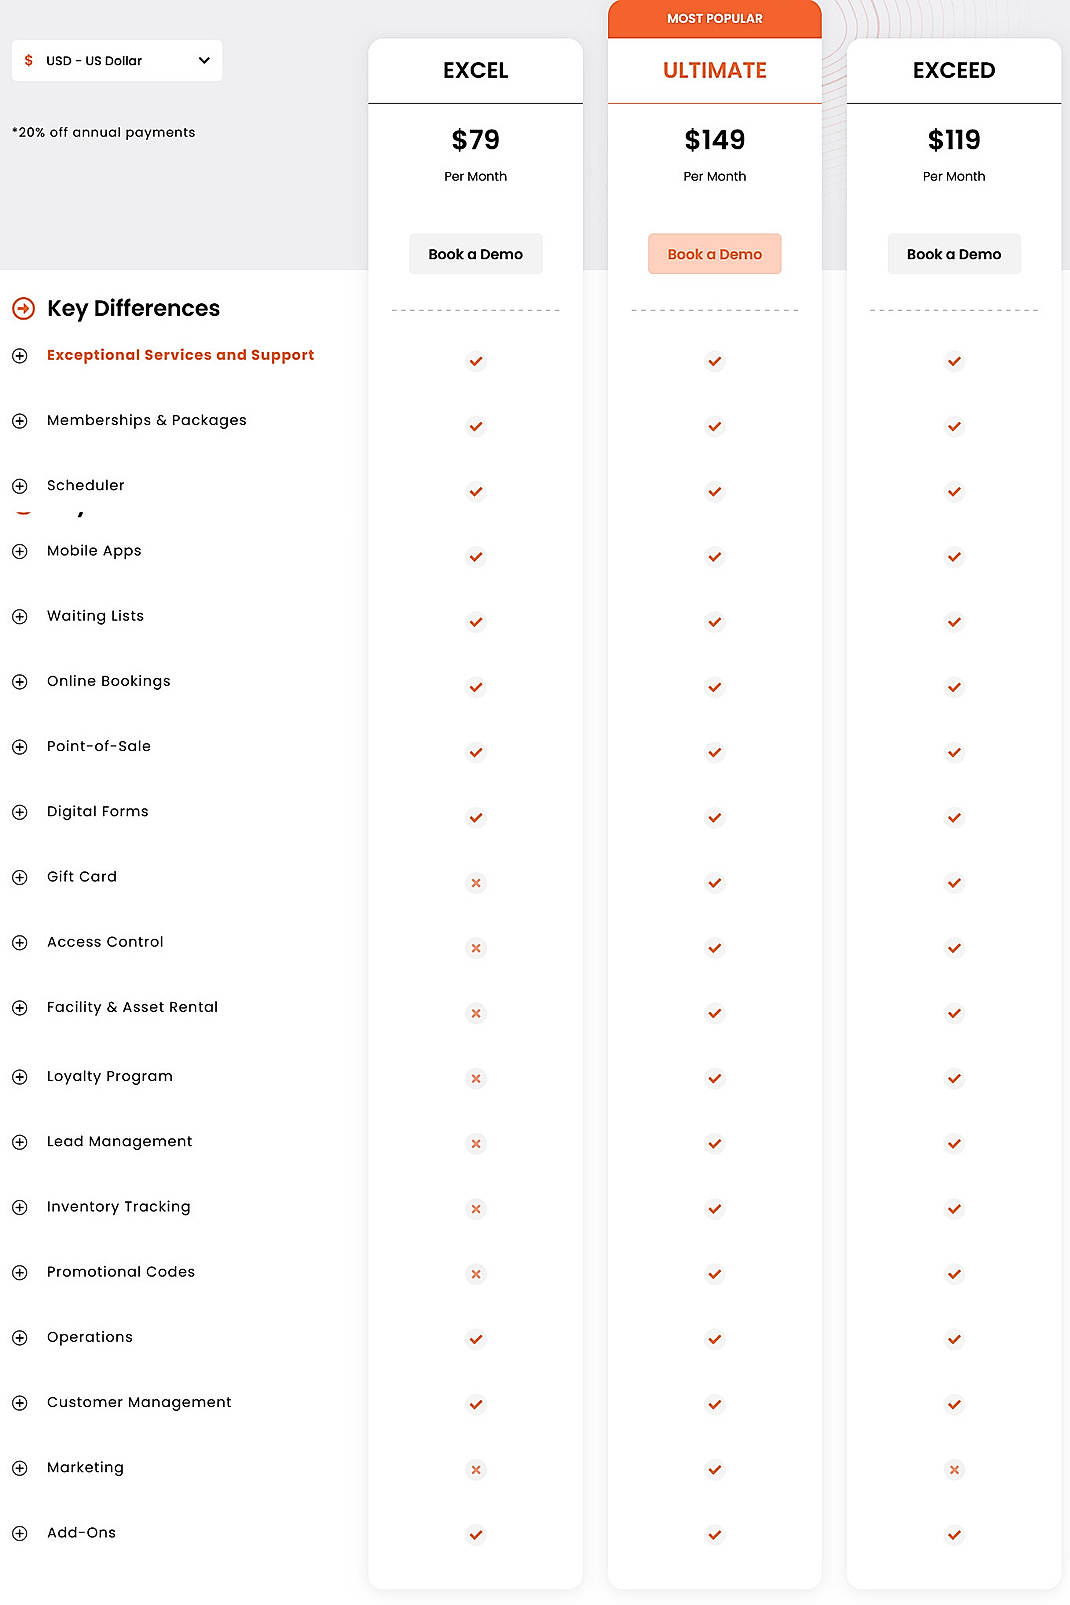Open the USD - US Dollar currency dropdown

(x=116, y=60)
